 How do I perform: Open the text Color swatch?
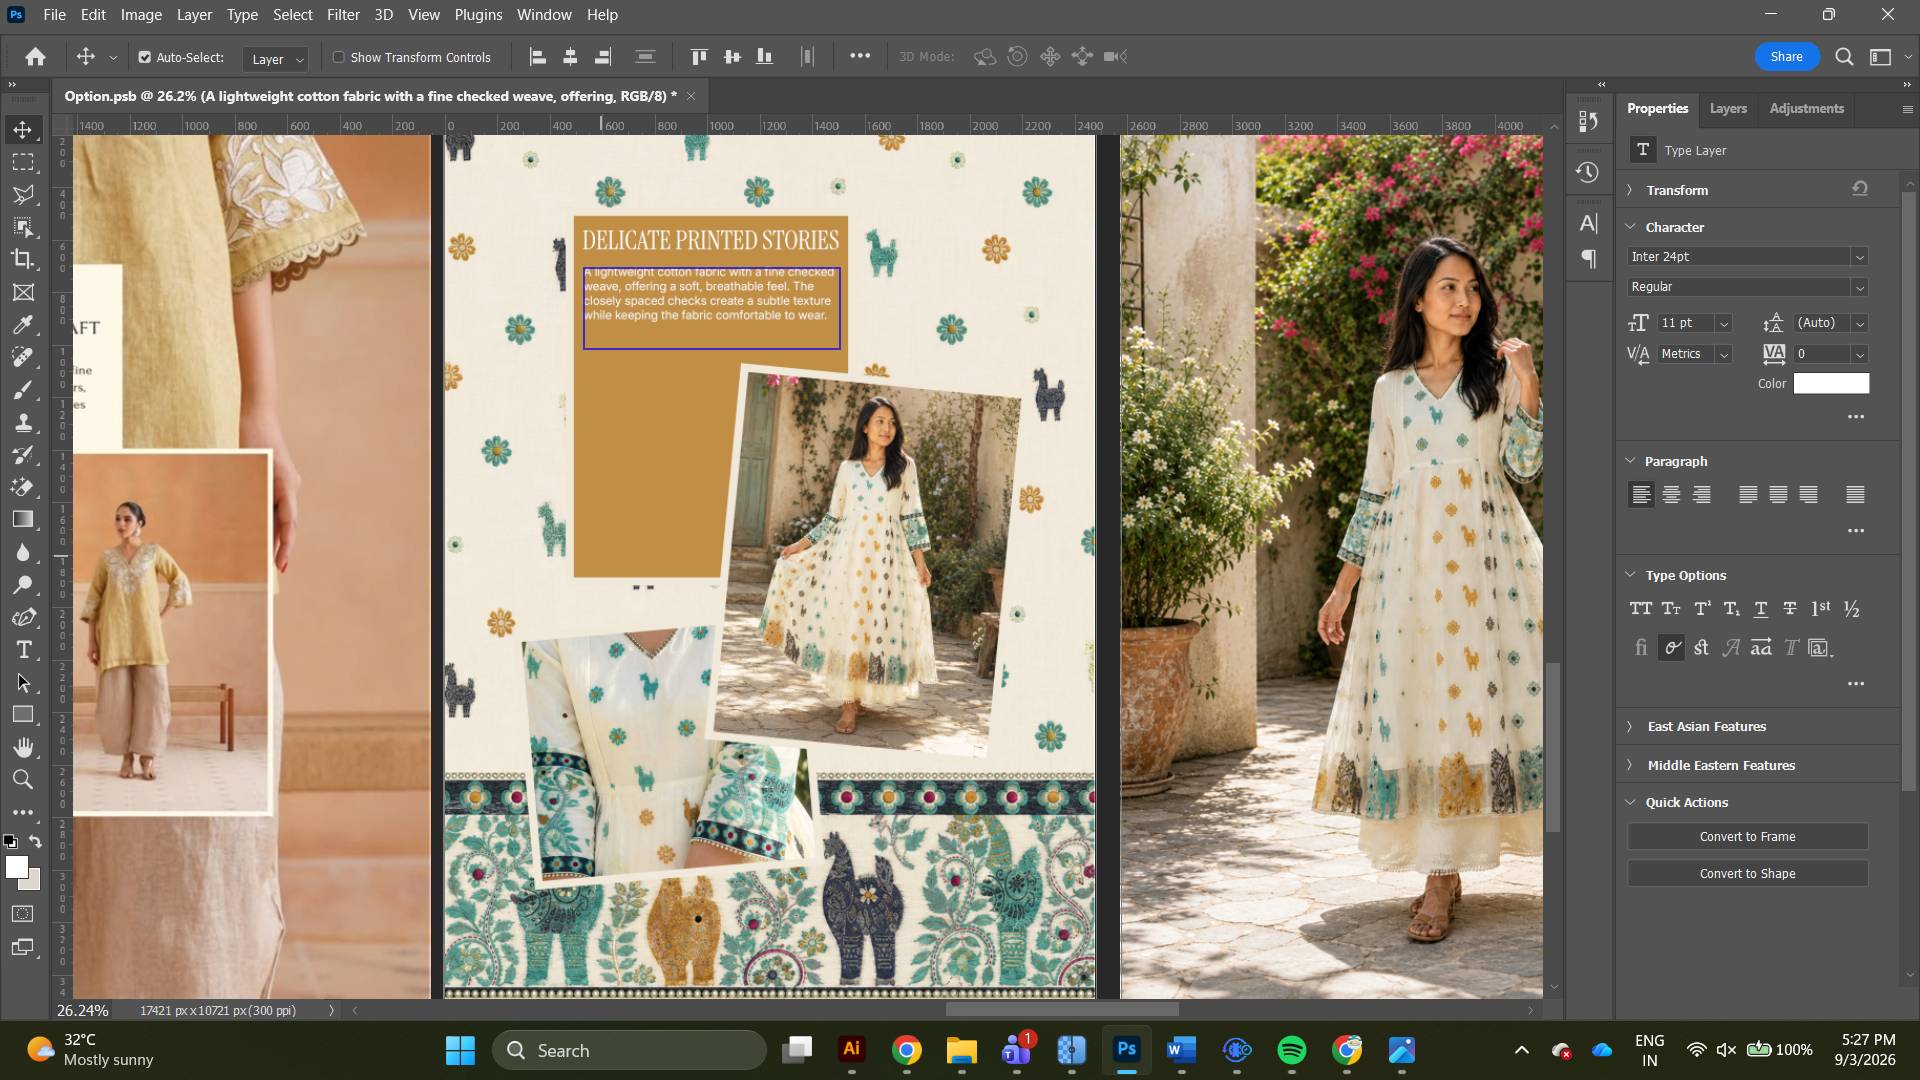pyautogui.click(x=1831, y=383)
